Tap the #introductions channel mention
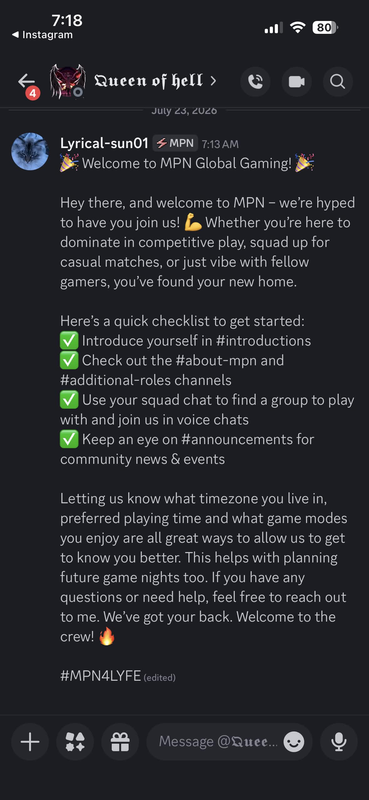This screenshot has height=800, width=369. tap(260, 340)
